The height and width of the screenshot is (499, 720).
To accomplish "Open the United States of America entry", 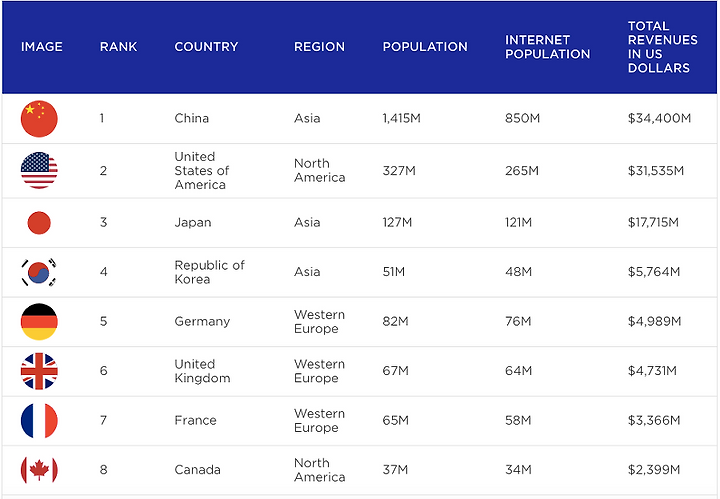I will 202,171.
